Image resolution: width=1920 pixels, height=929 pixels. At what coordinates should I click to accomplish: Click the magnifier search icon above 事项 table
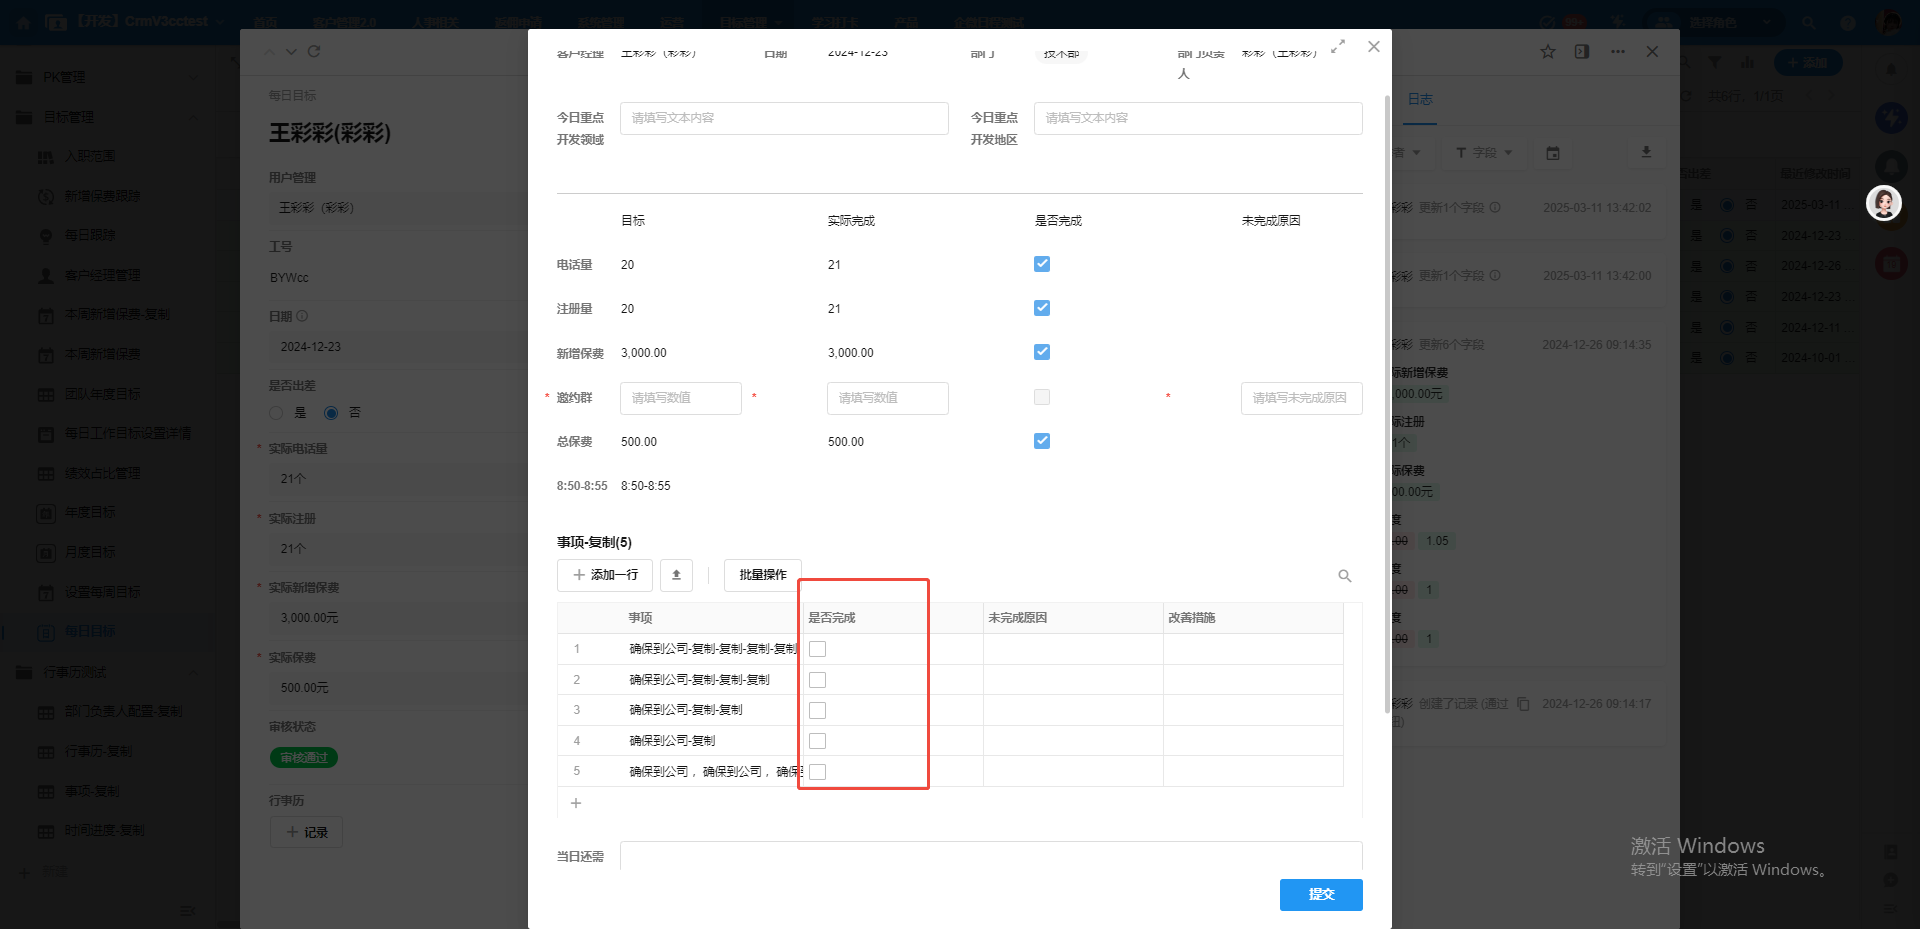click(1344, 576)
